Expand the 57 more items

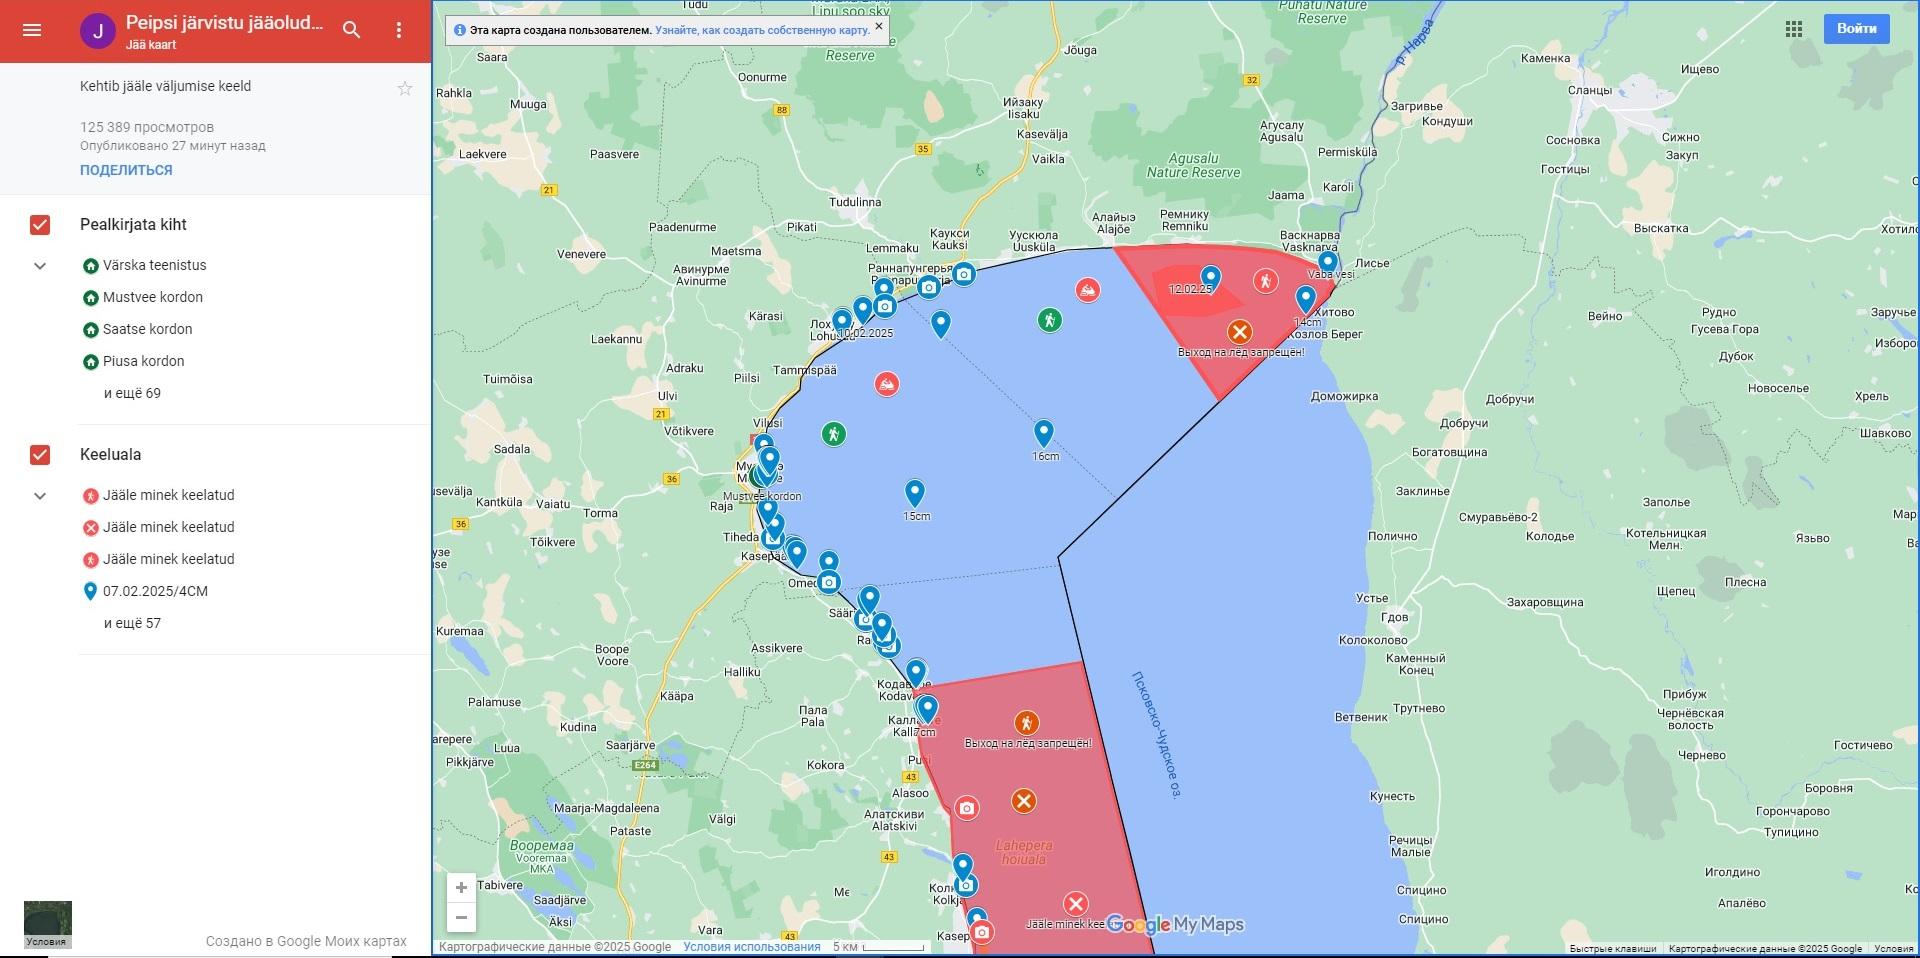tap(132, 623)
